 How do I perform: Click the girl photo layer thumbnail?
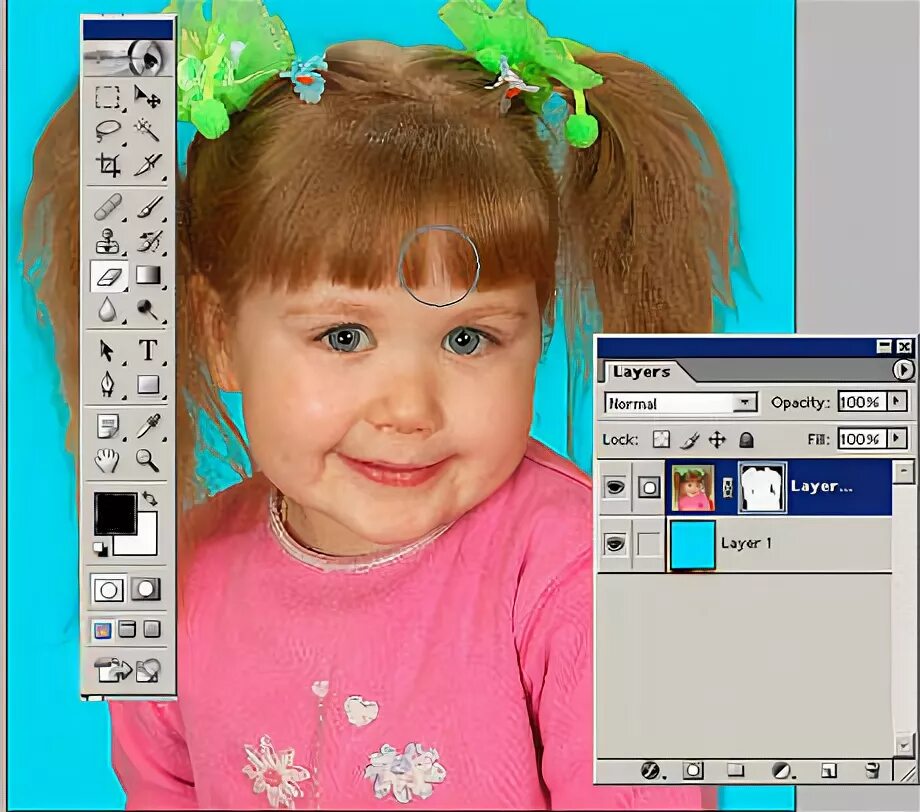(693, 487)
